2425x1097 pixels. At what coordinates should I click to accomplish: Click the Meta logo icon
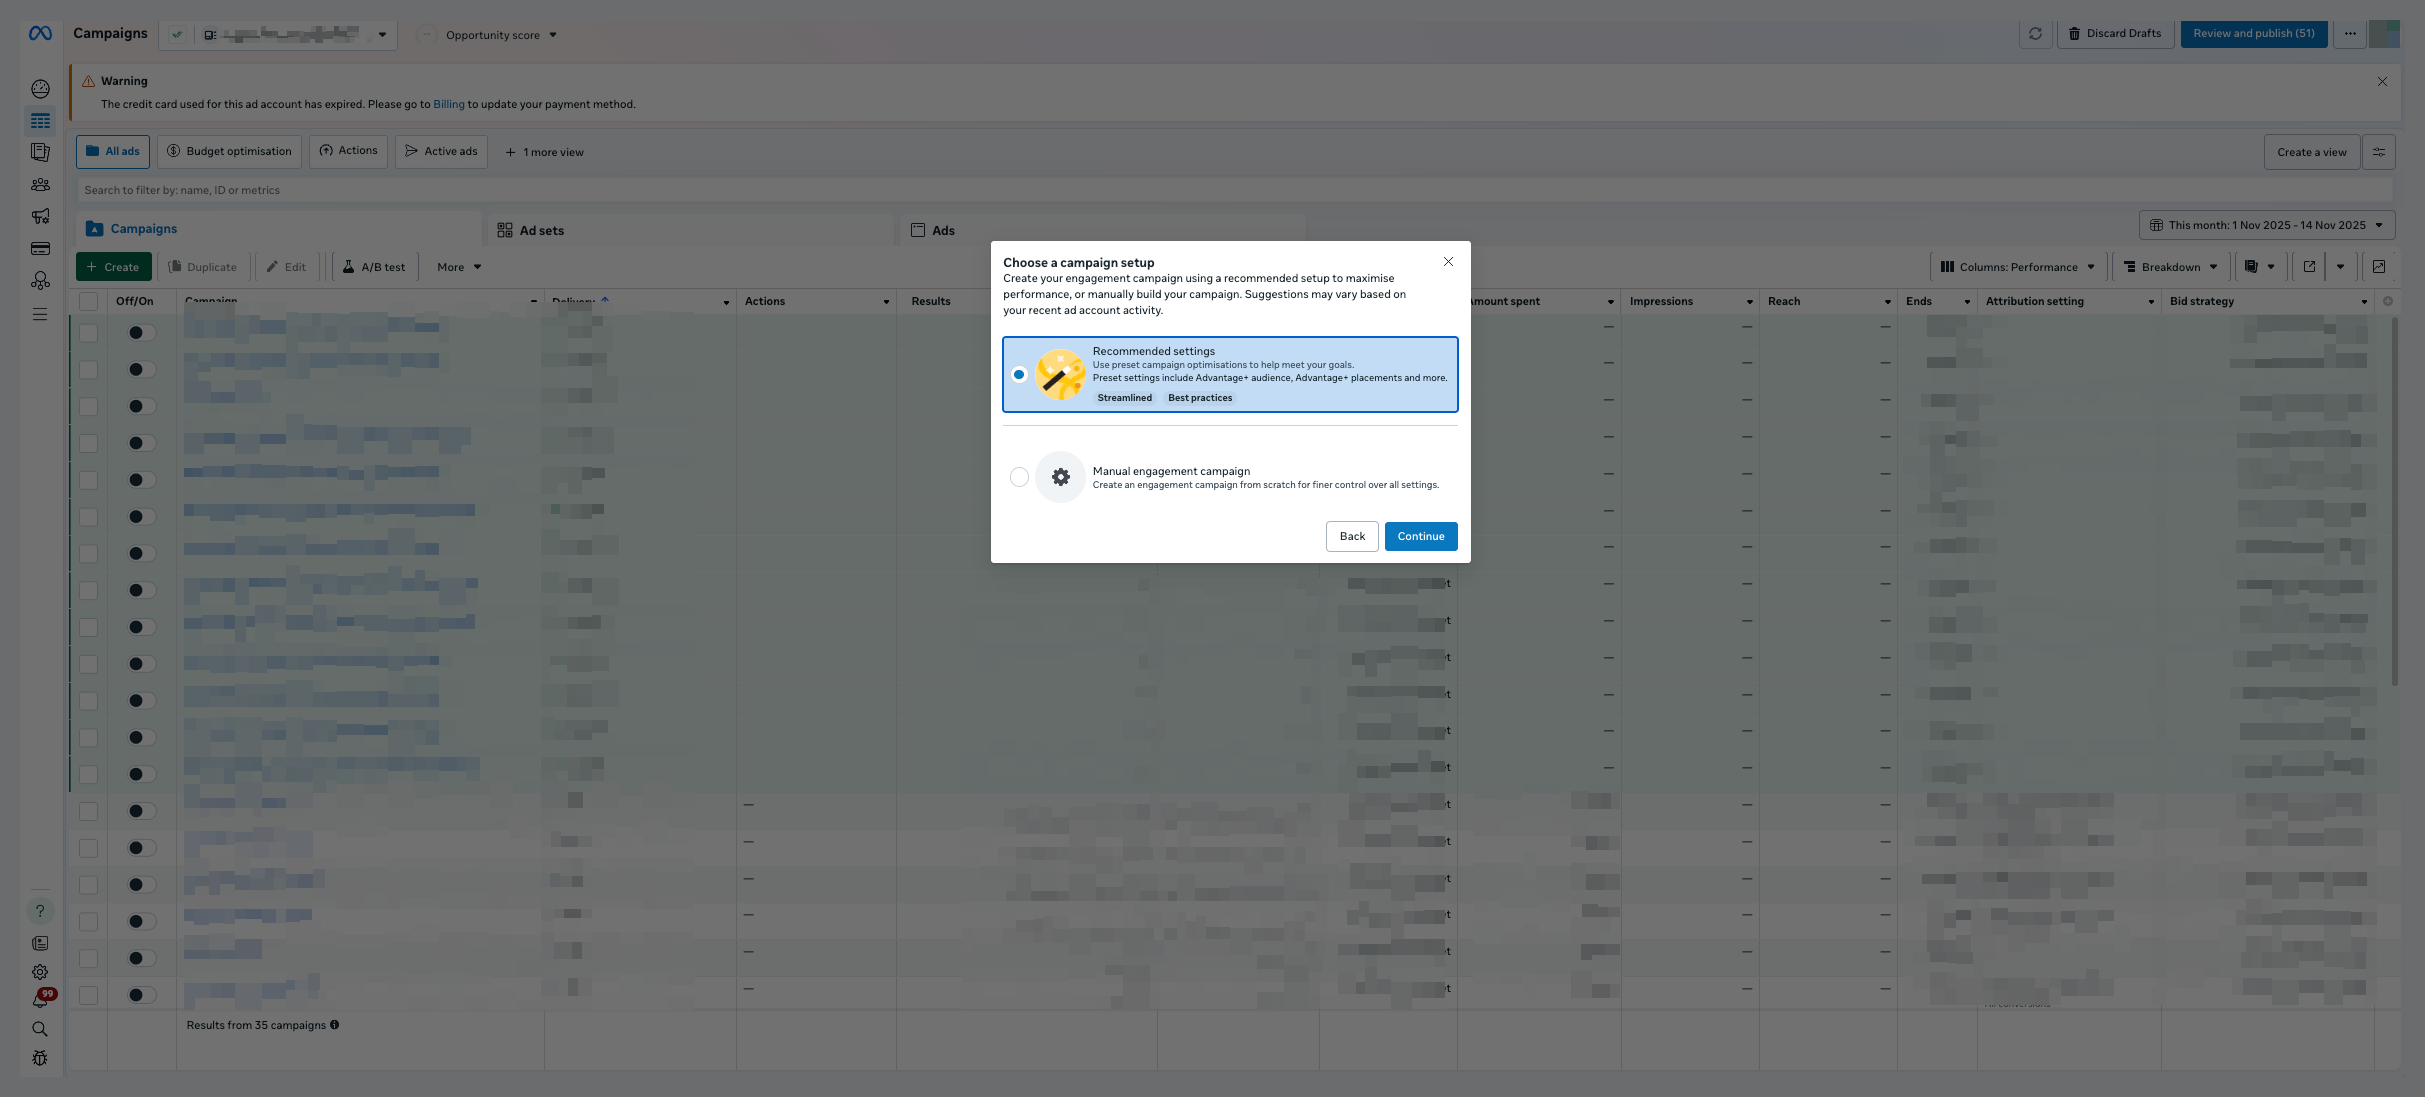tap(40, 34)
